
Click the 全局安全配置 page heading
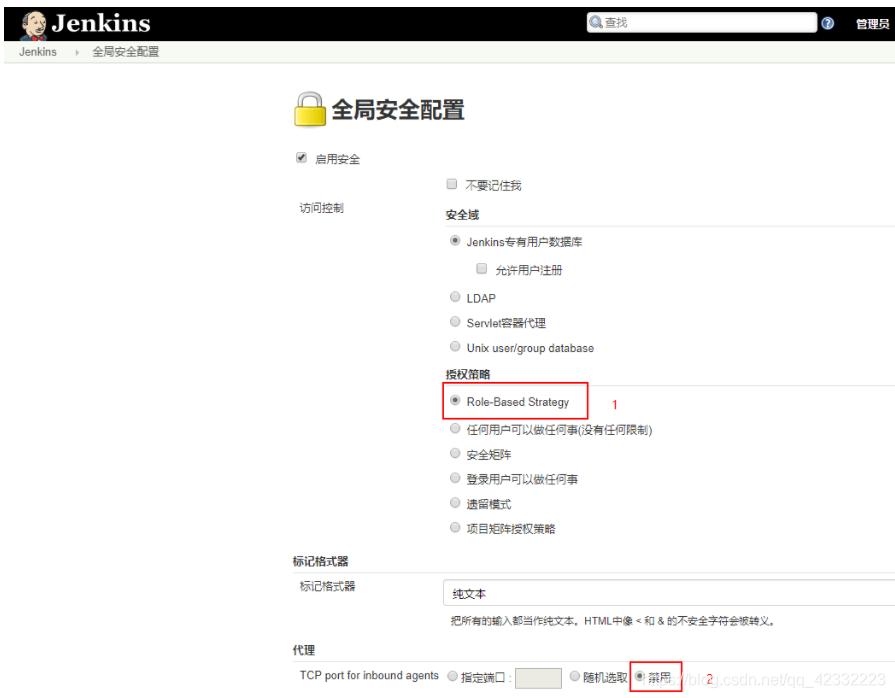398,110
